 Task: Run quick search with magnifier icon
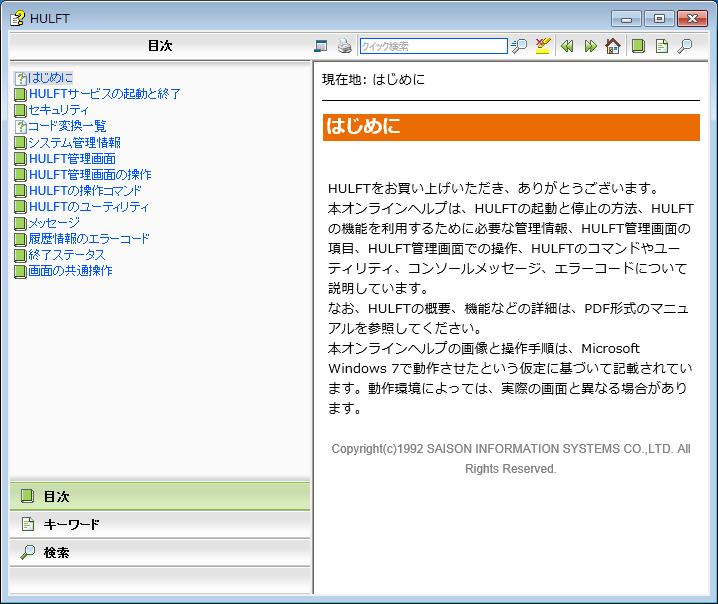click(519, 46)
